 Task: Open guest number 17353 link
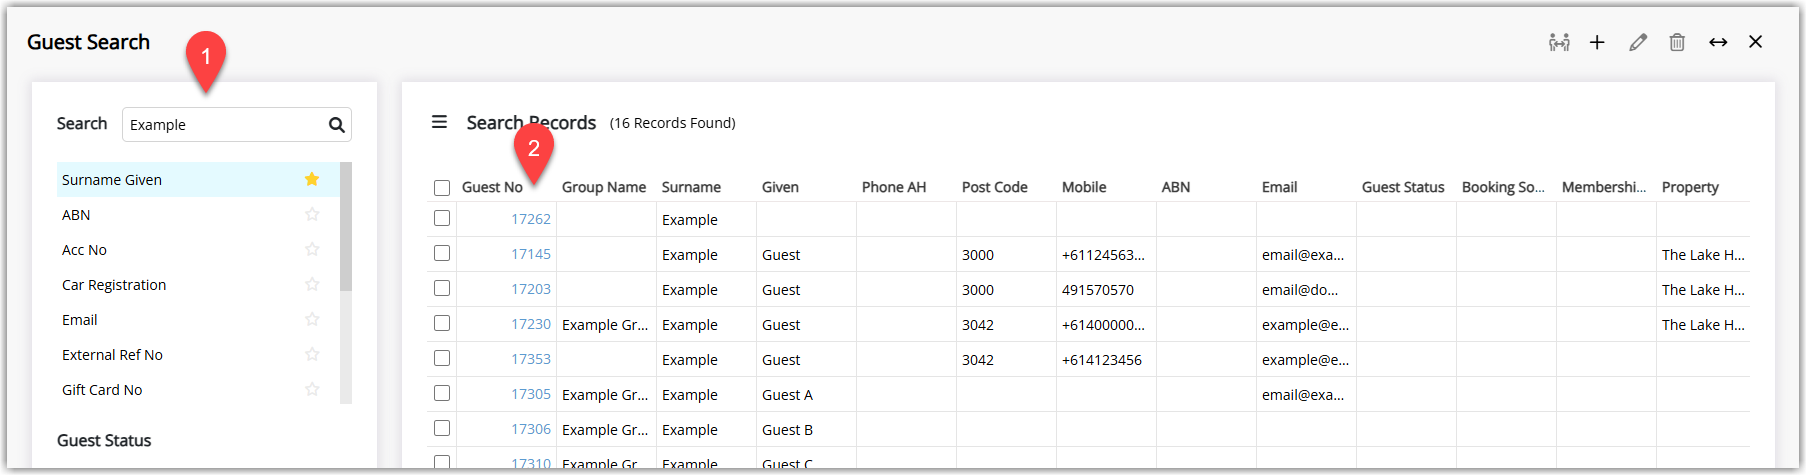click(x=531, y=359)
